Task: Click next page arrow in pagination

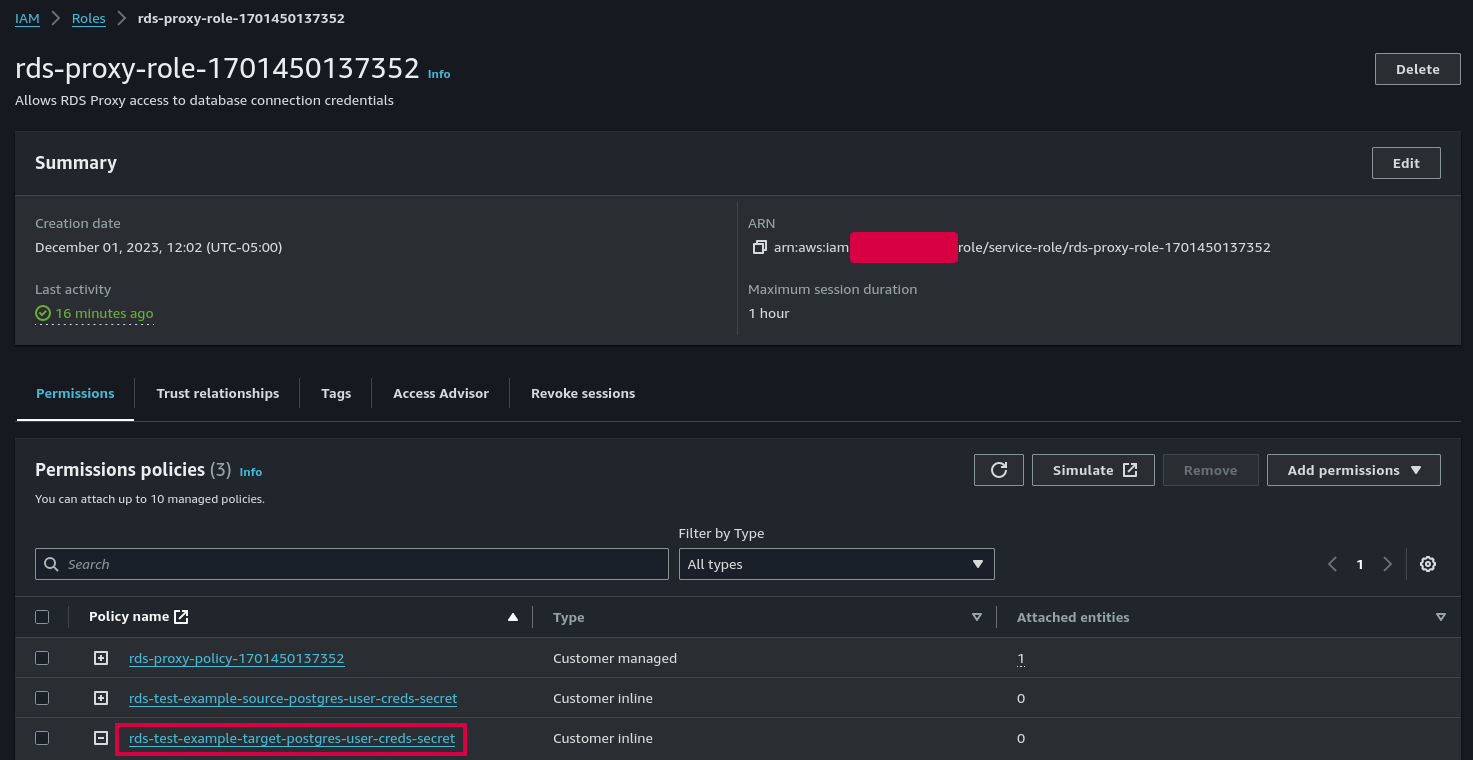Action: point(1387,564)
